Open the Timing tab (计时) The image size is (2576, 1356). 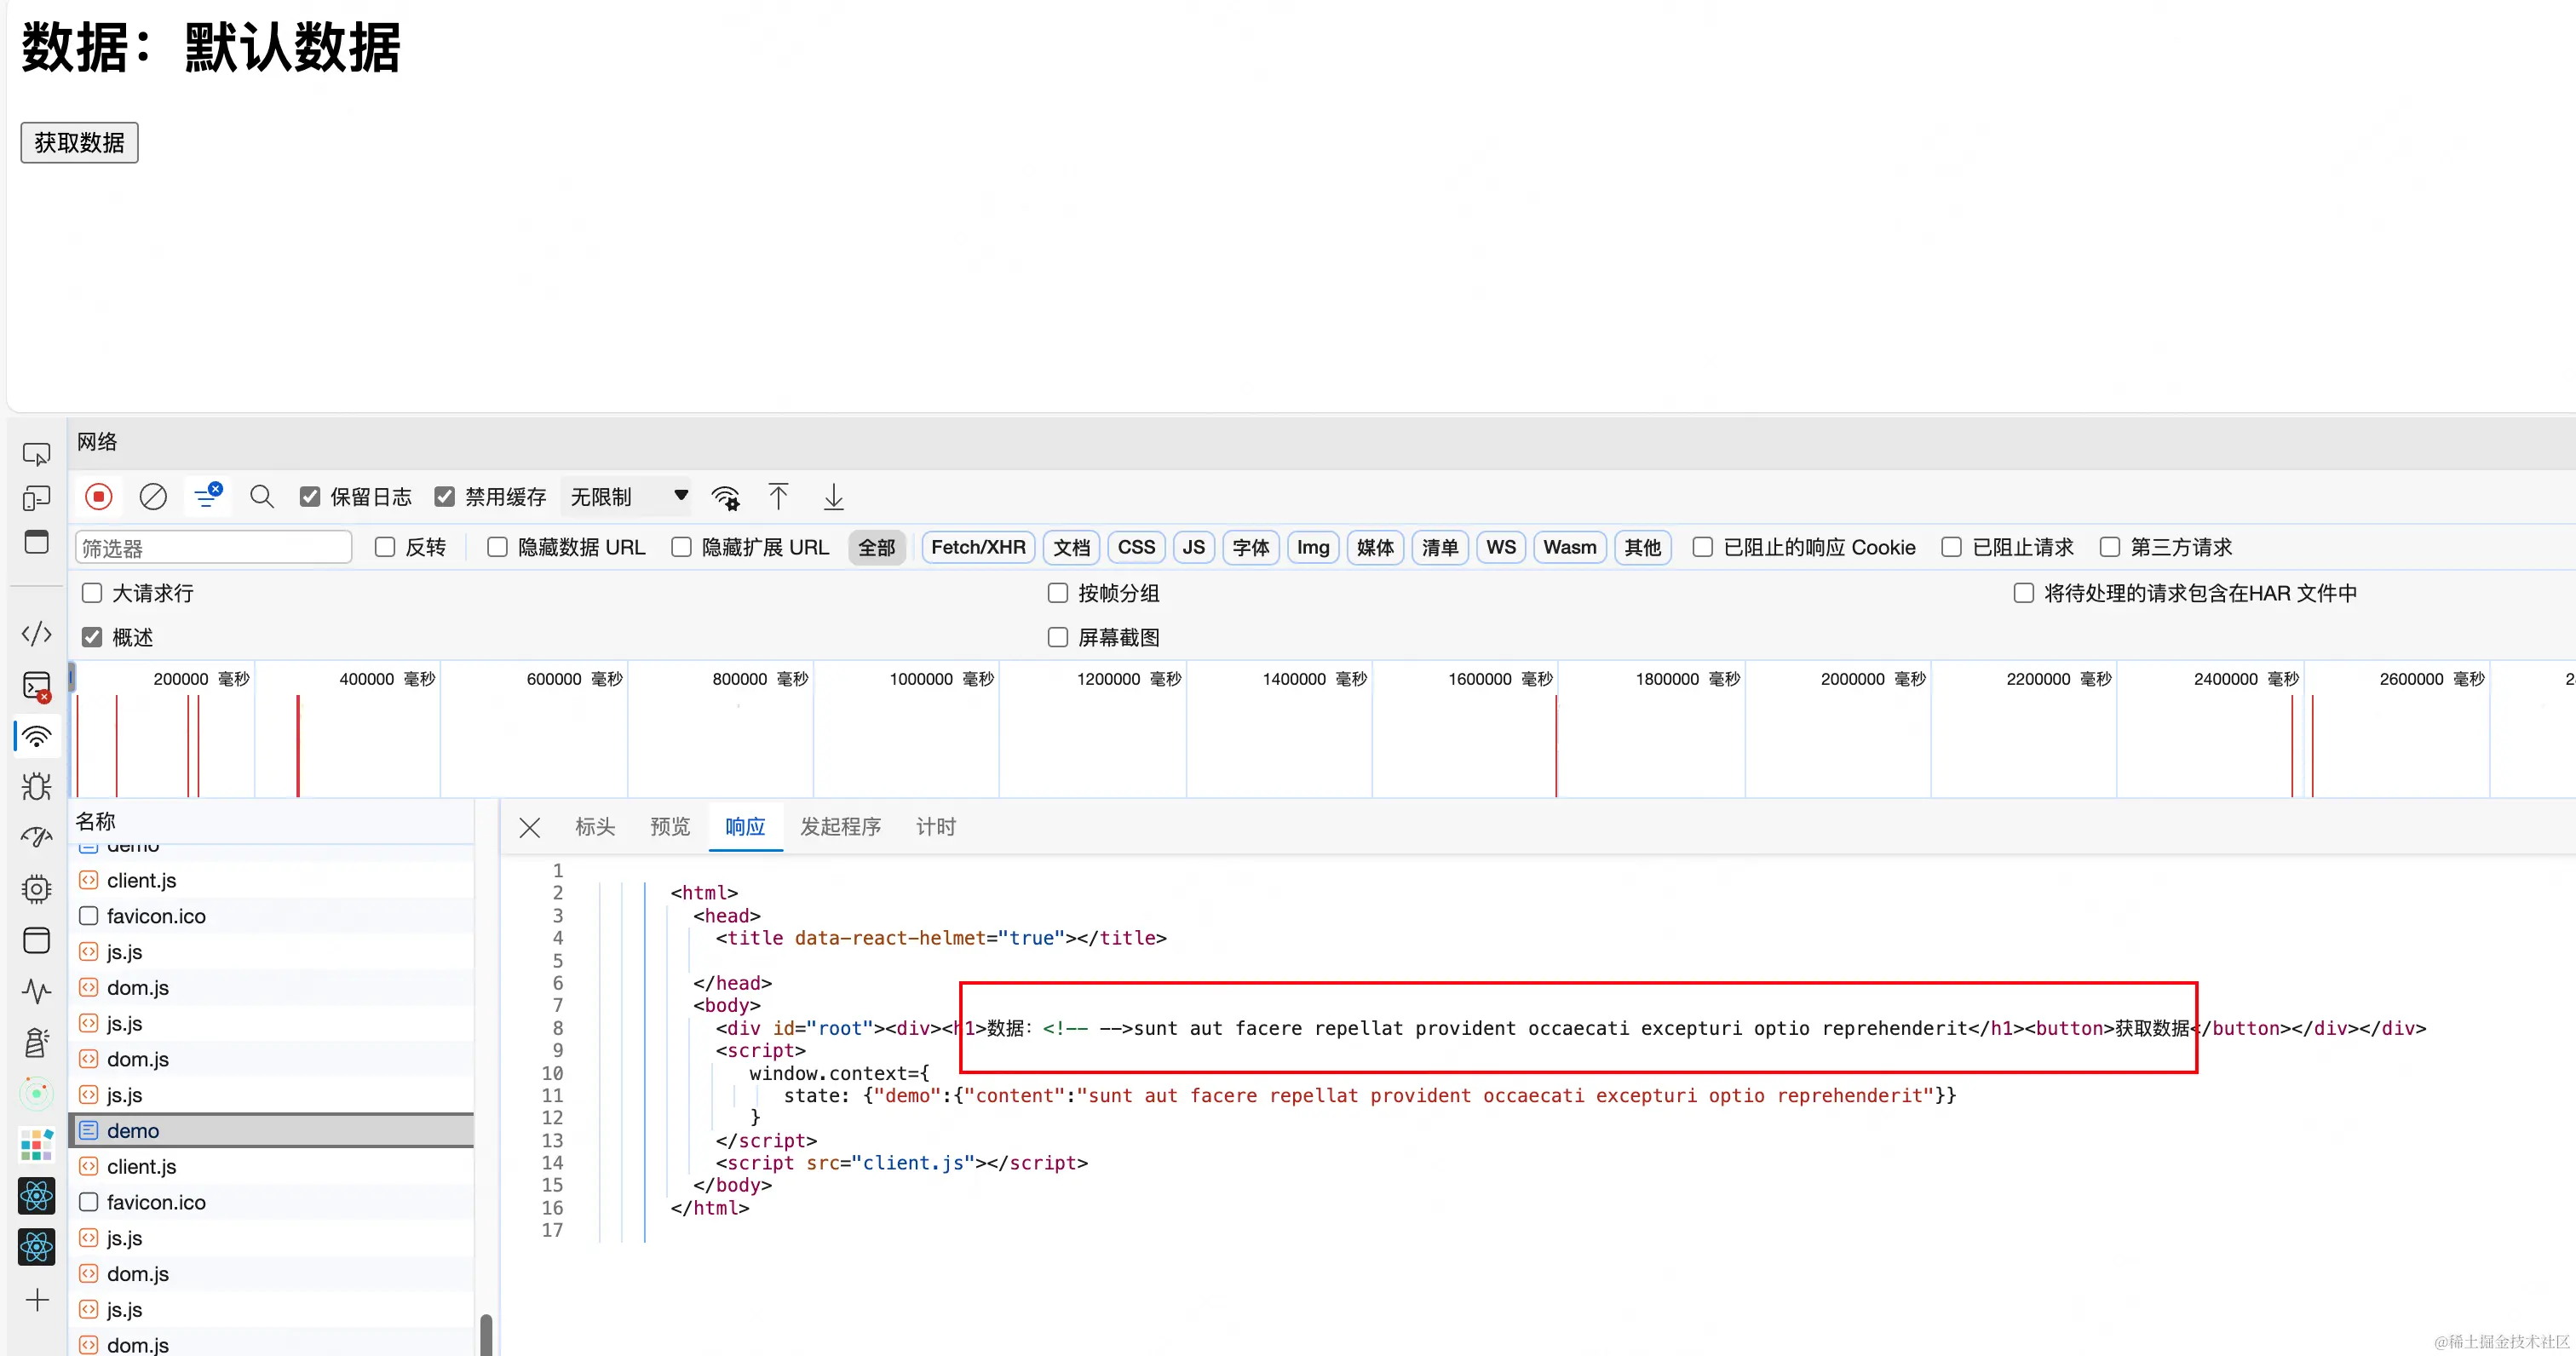click(936, 827)
